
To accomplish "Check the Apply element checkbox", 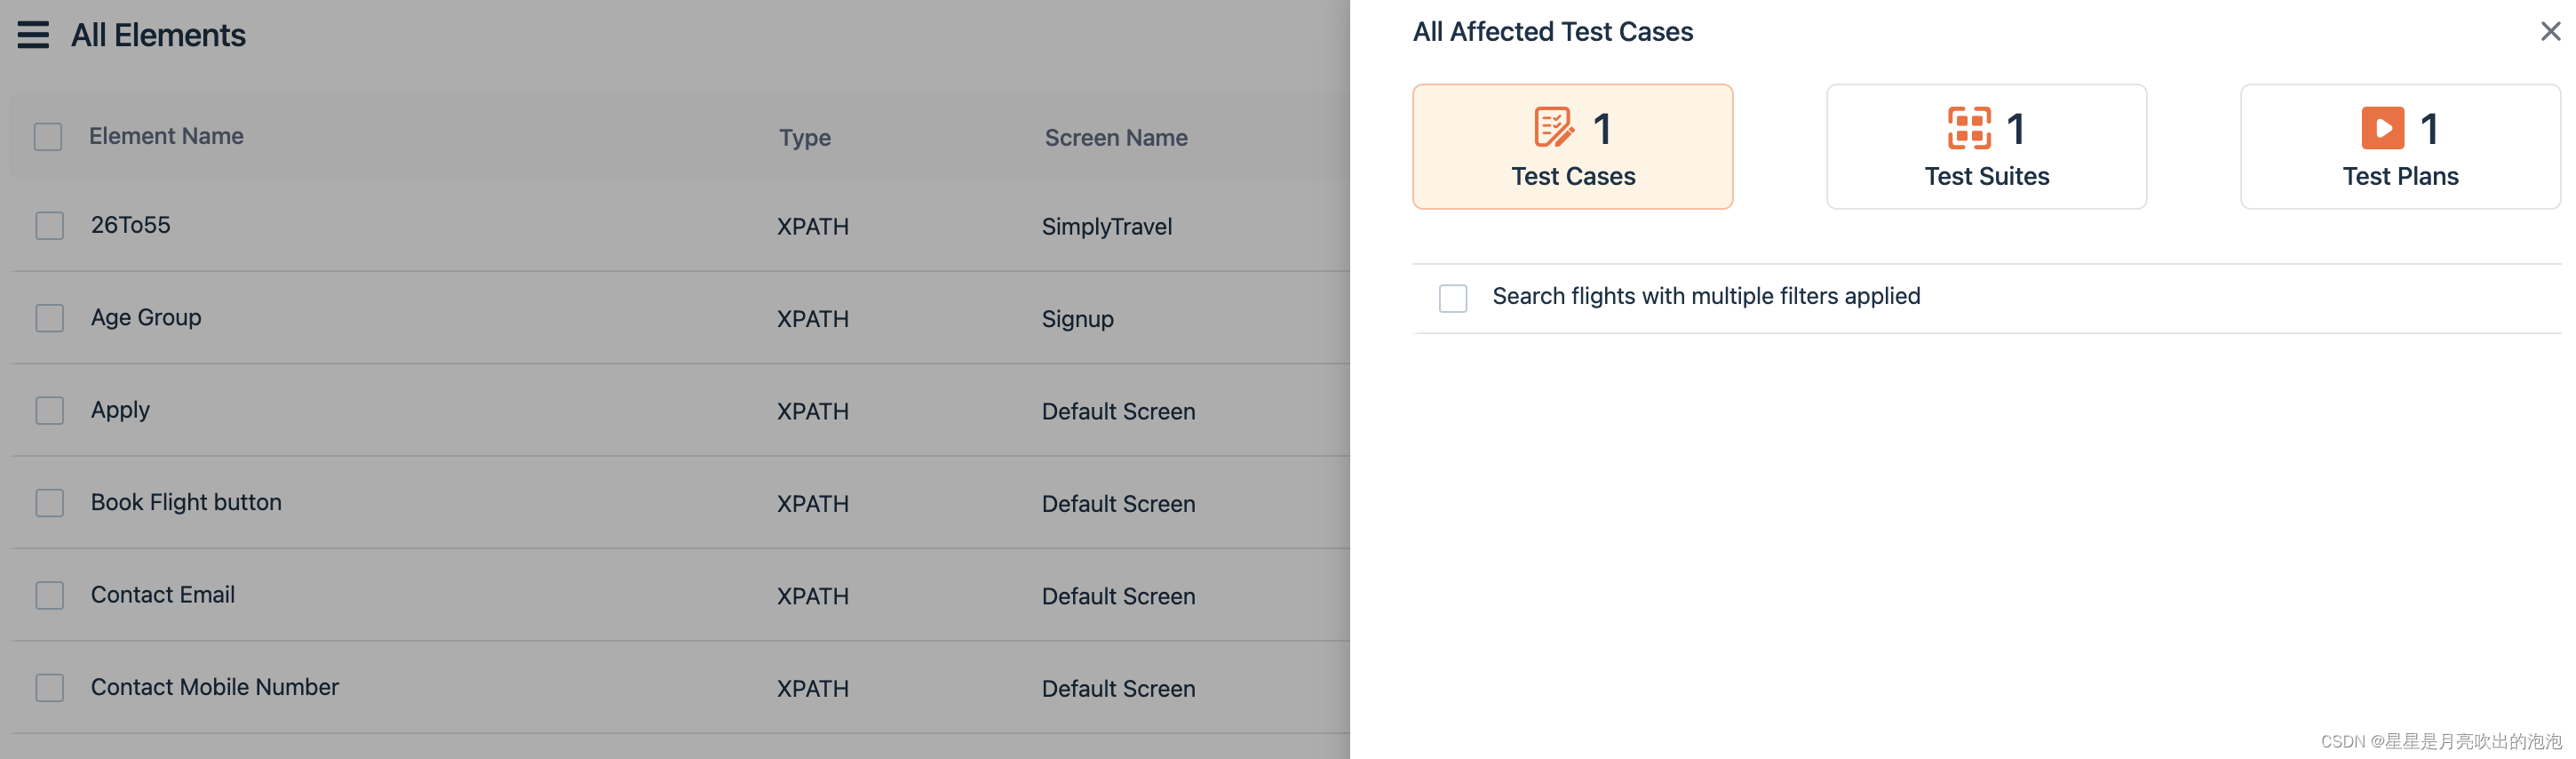I will click(50, 411).
